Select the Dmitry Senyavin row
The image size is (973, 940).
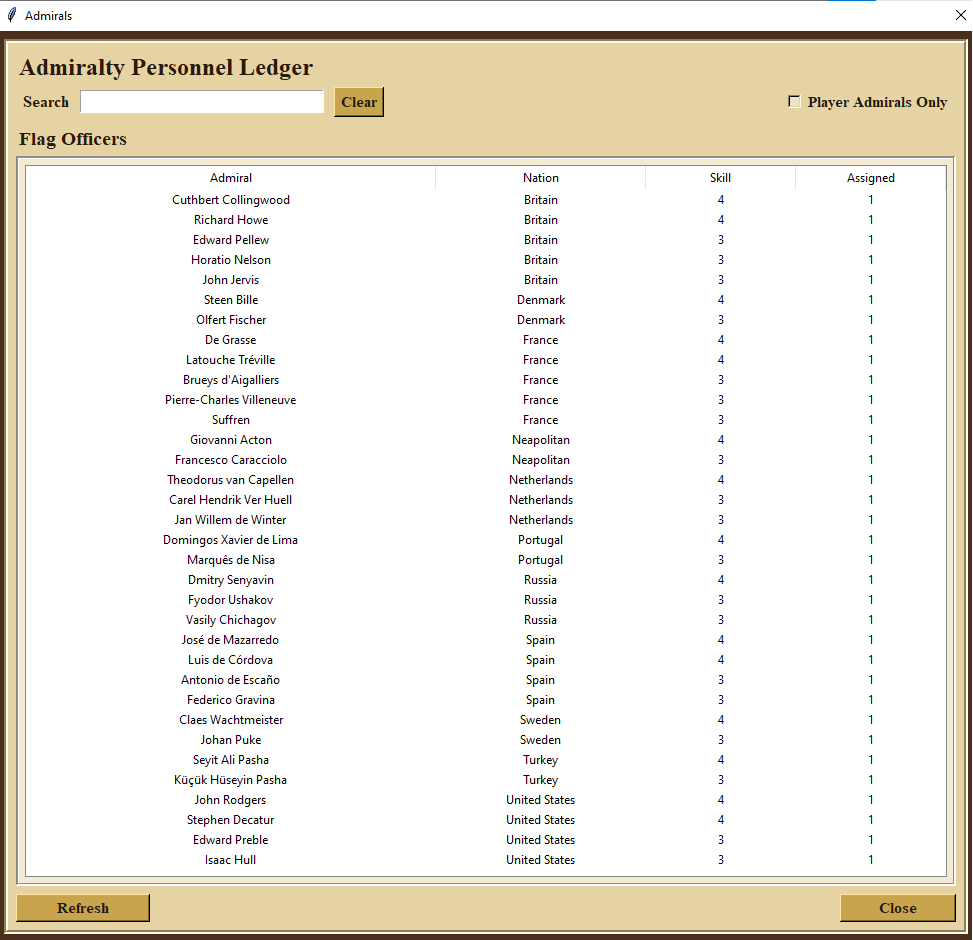click(x=486, y=580)
